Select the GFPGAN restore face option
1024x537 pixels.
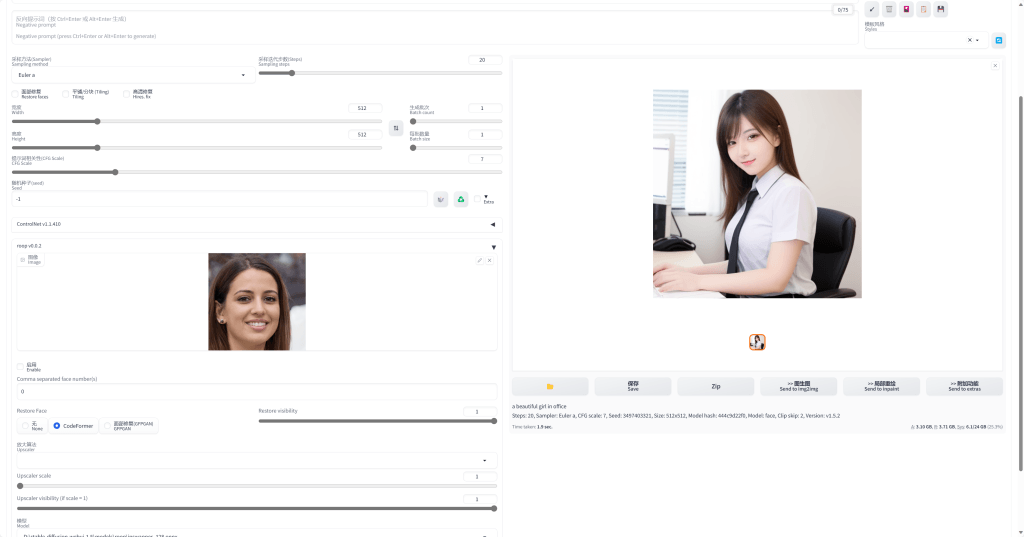(108, 426)
